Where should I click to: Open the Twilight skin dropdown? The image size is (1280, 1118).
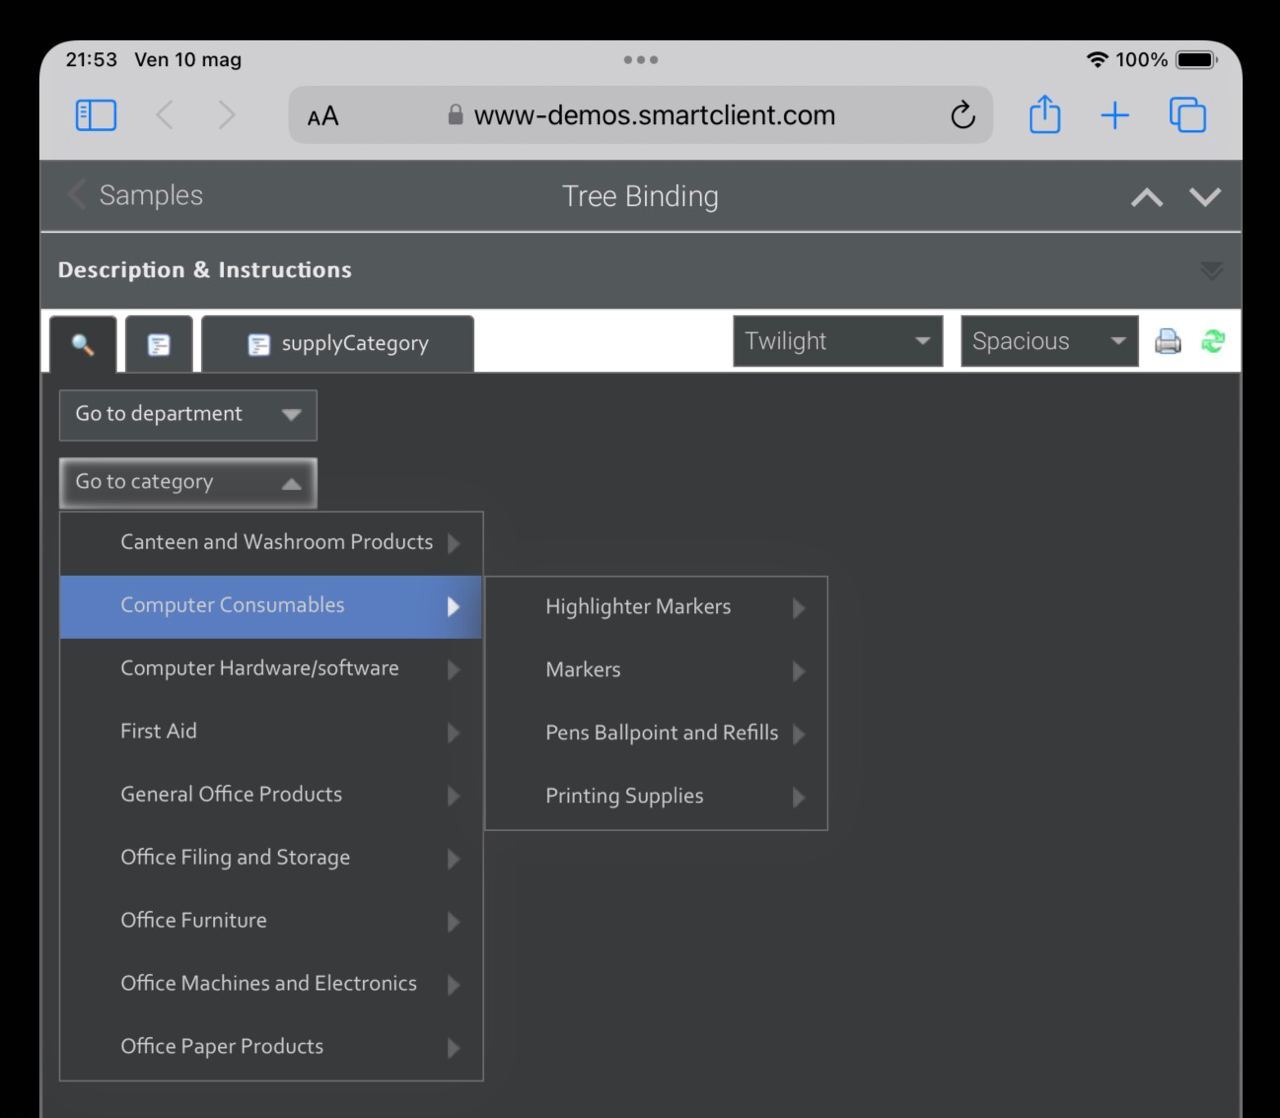(837, 341)
